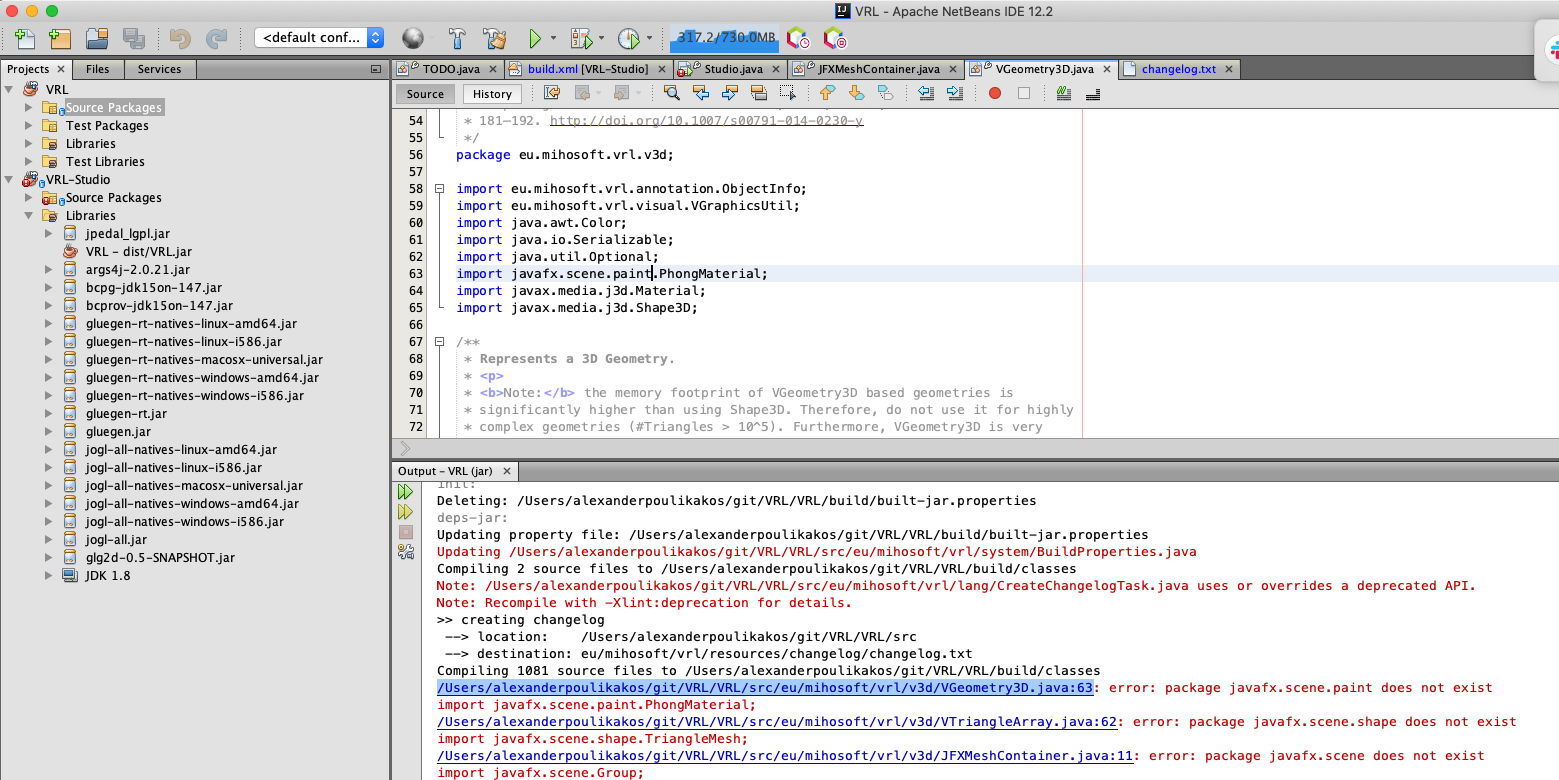Click the first profiler snapshot icon beside memory bar
1559x780 pixels.
tap(796, 38)
